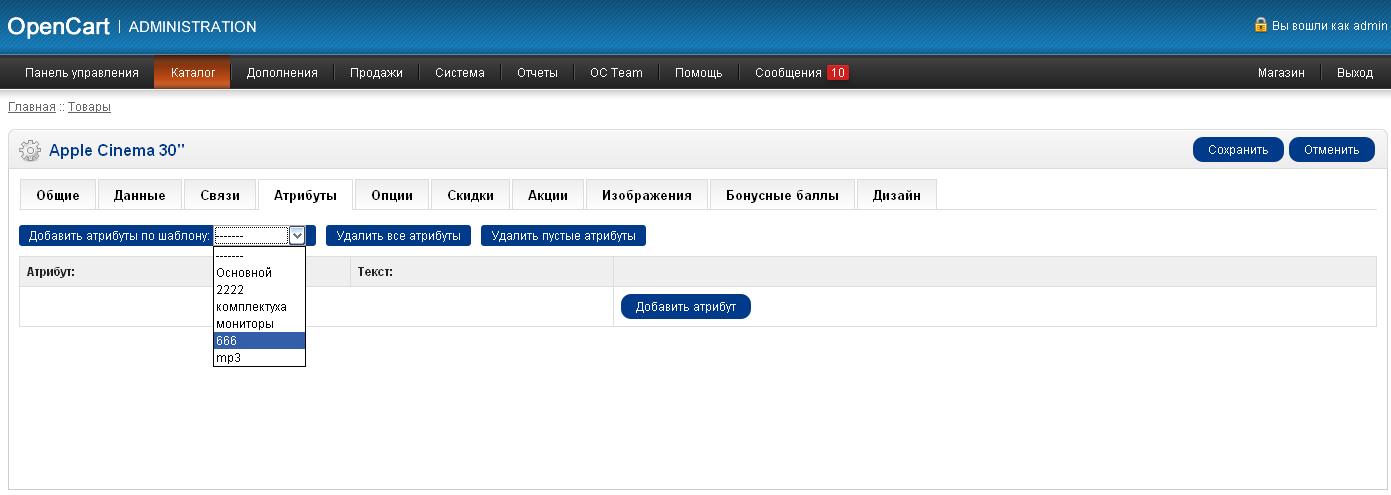The width and height of the screenshot is (1391, 495).
Task: Switch to the Скидки tab
Action: click(x=470, y=195)
